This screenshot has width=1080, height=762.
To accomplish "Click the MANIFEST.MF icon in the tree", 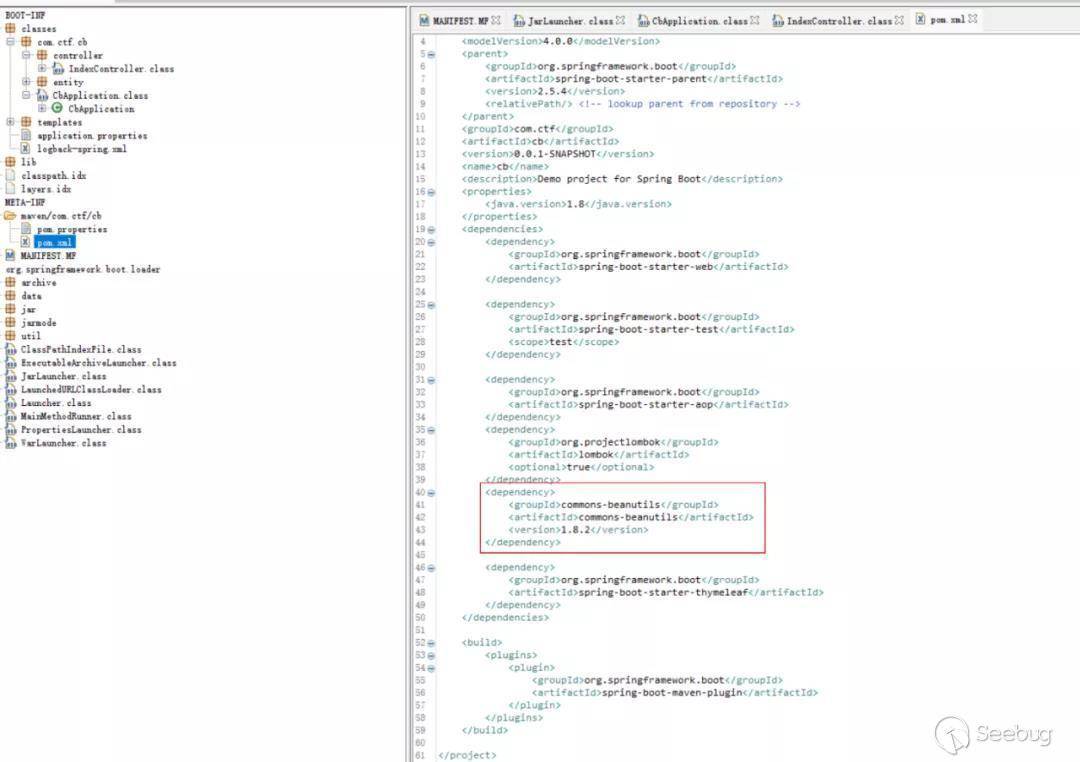I will pos(10,256).
